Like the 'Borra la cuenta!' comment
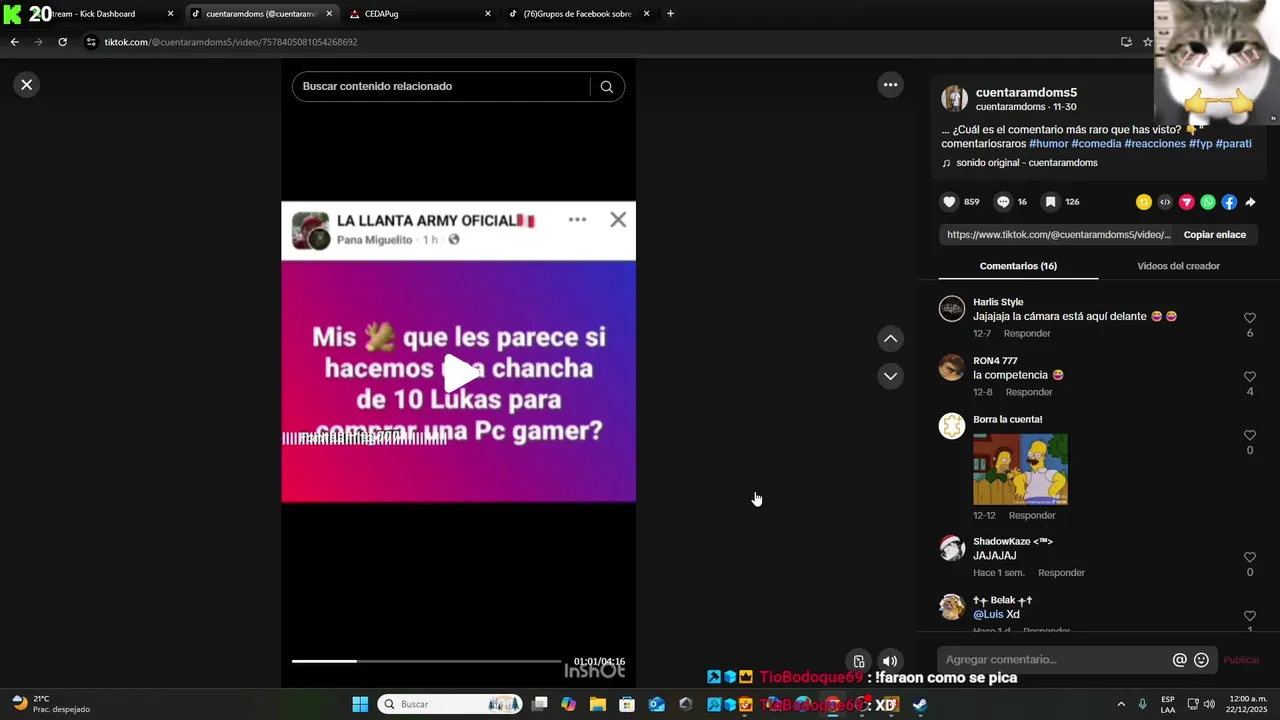This screenshot has width=1280, height=720. 1249,436
